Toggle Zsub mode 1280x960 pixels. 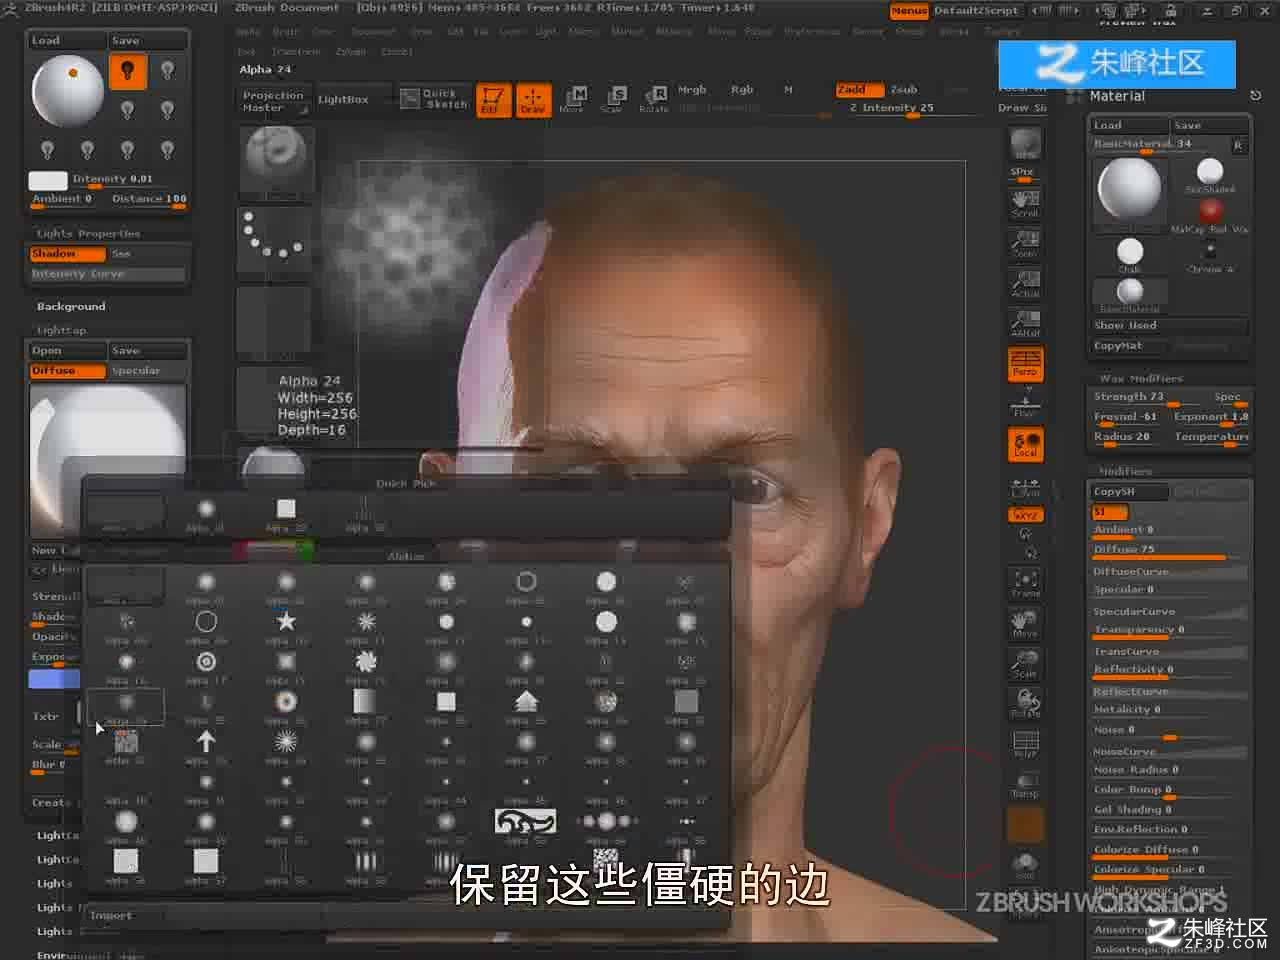904,90
